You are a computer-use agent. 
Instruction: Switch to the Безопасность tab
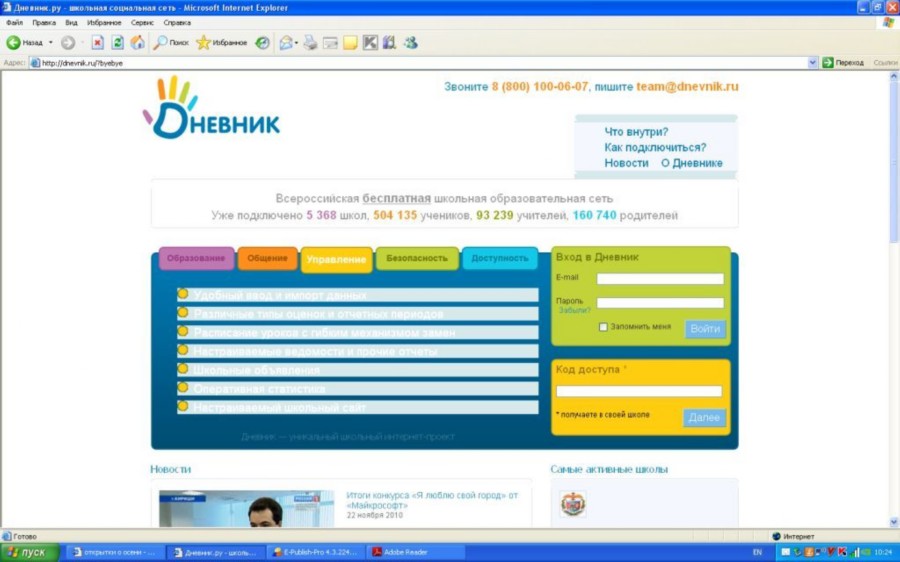(x=417, y=258)
